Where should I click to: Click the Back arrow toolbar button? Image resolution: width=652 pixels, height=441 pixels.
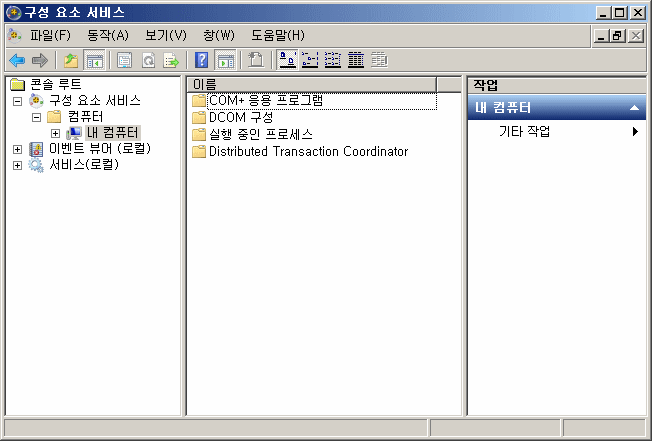pos(17,61)
